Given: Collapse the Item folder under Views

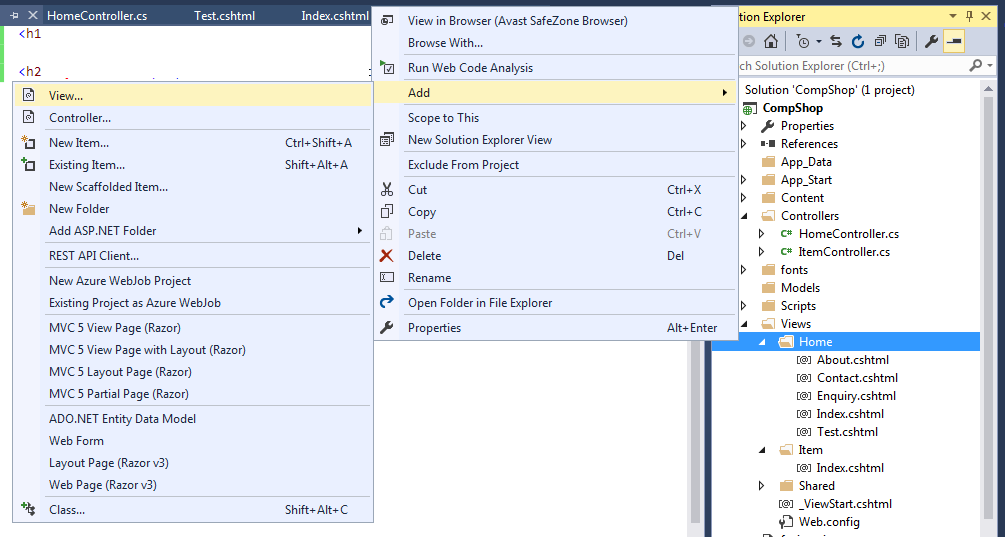Looking at the screenshot, I should point(762,450).
